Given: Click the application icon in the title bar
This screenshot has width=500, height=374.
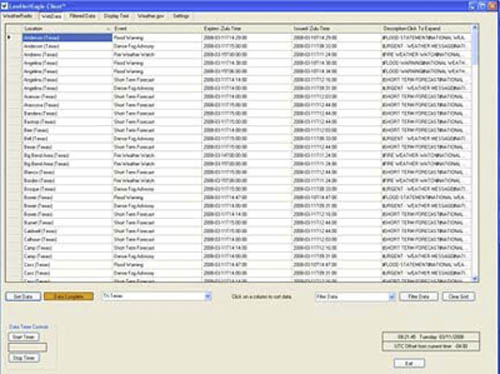Looking at the screenshot, I should coord(4,6).
